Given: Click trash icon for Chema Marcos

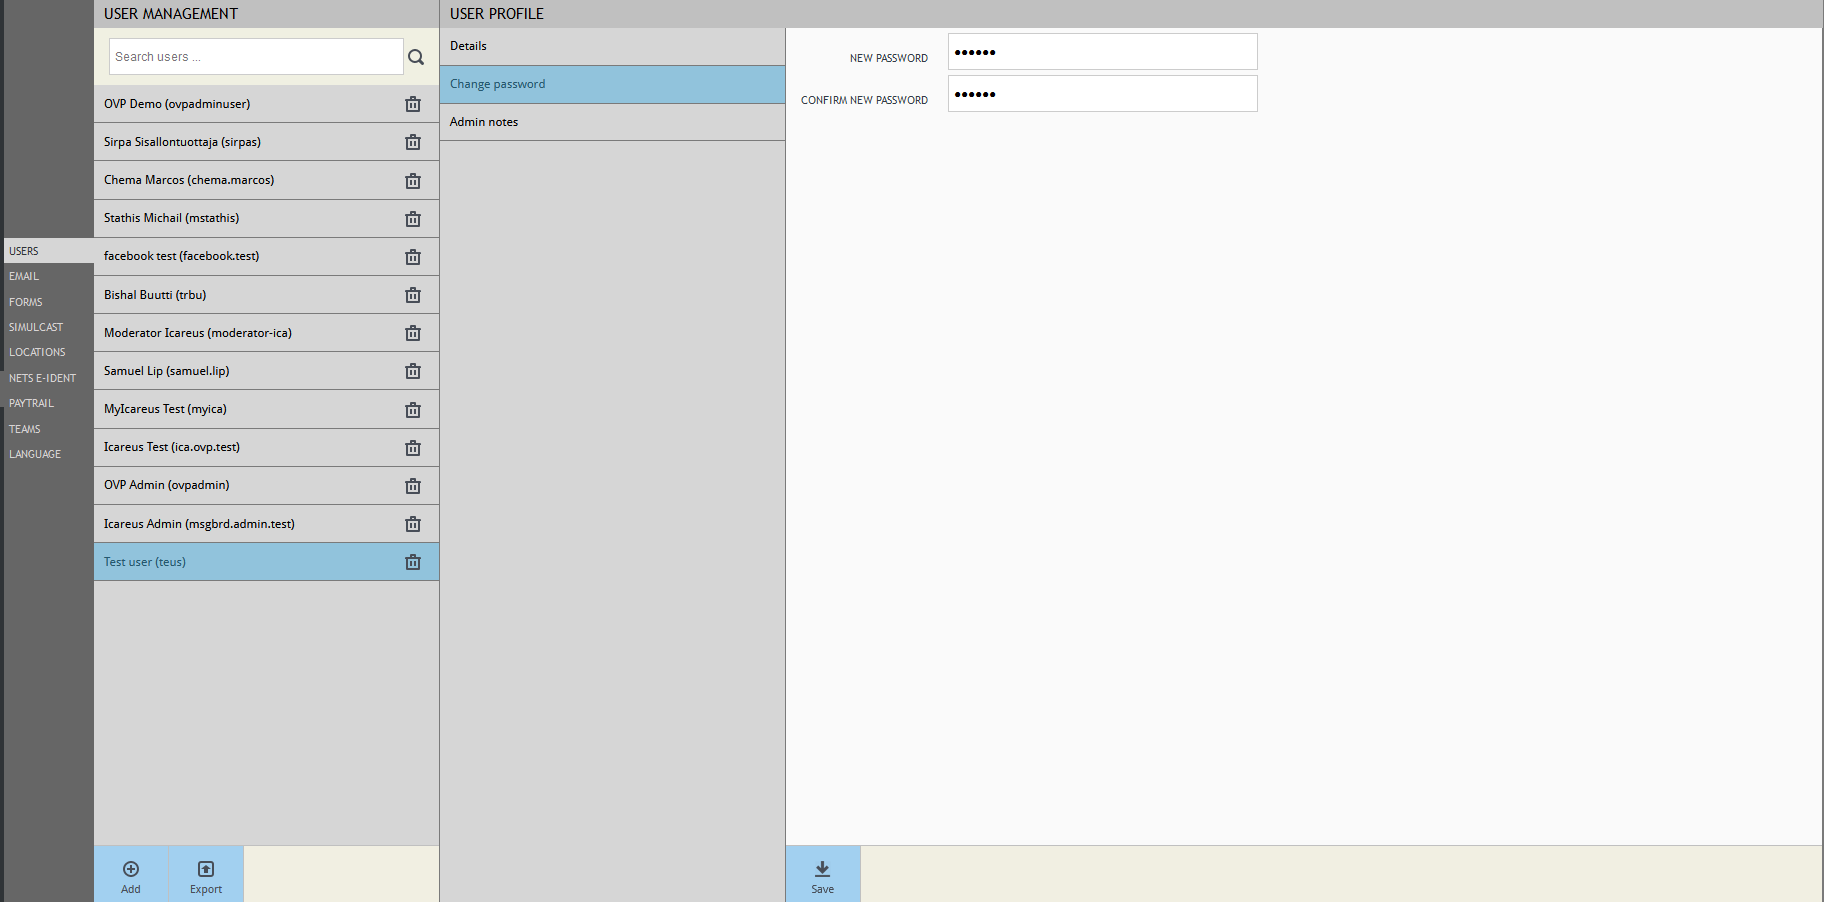Looking at the screenshot, I should (x=412, y=181).
